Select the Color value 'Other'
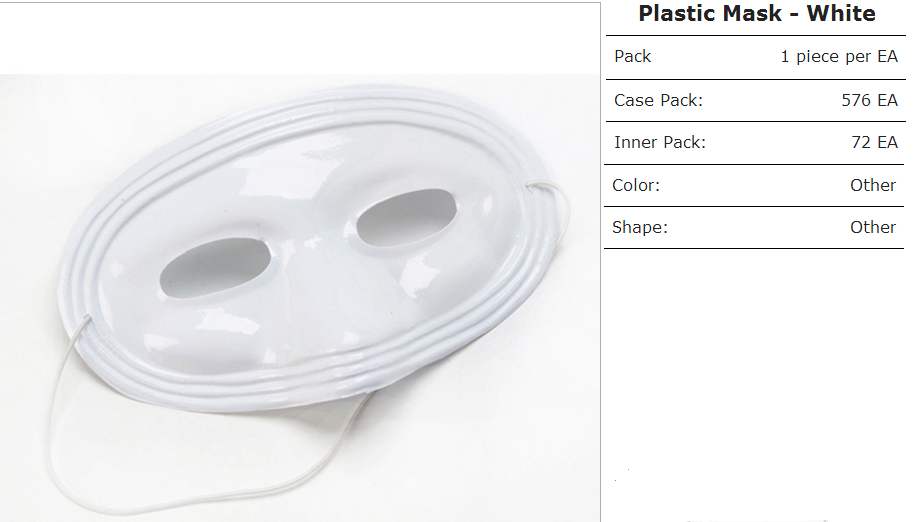 (873, 185)
